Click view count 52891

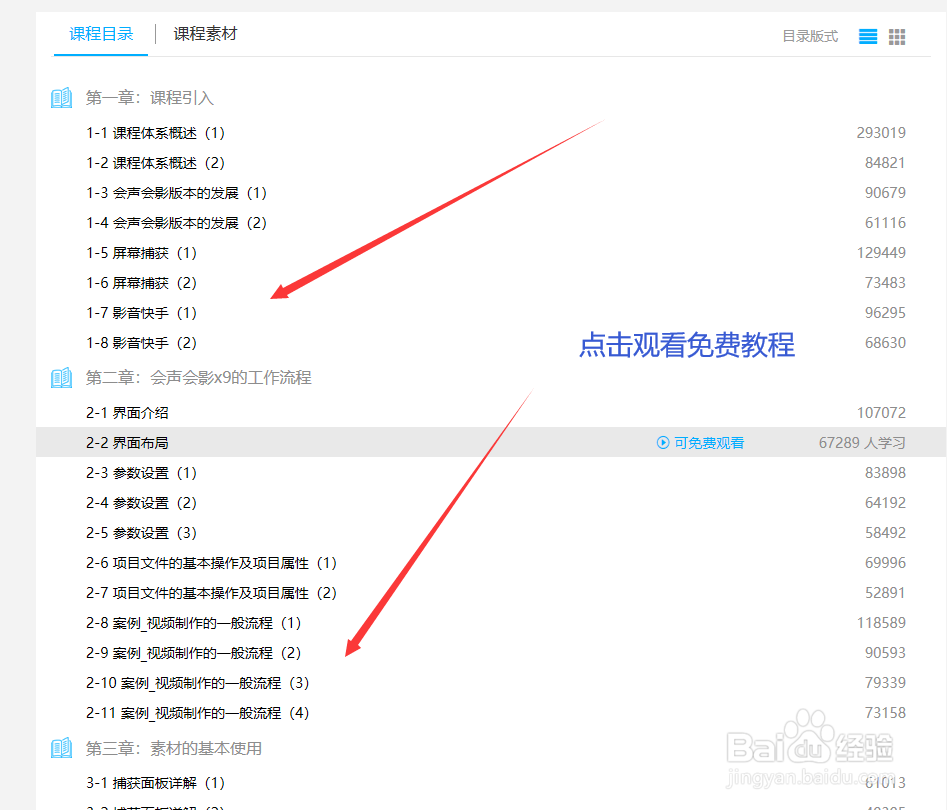pyautogui.click(x=885, y=593)
